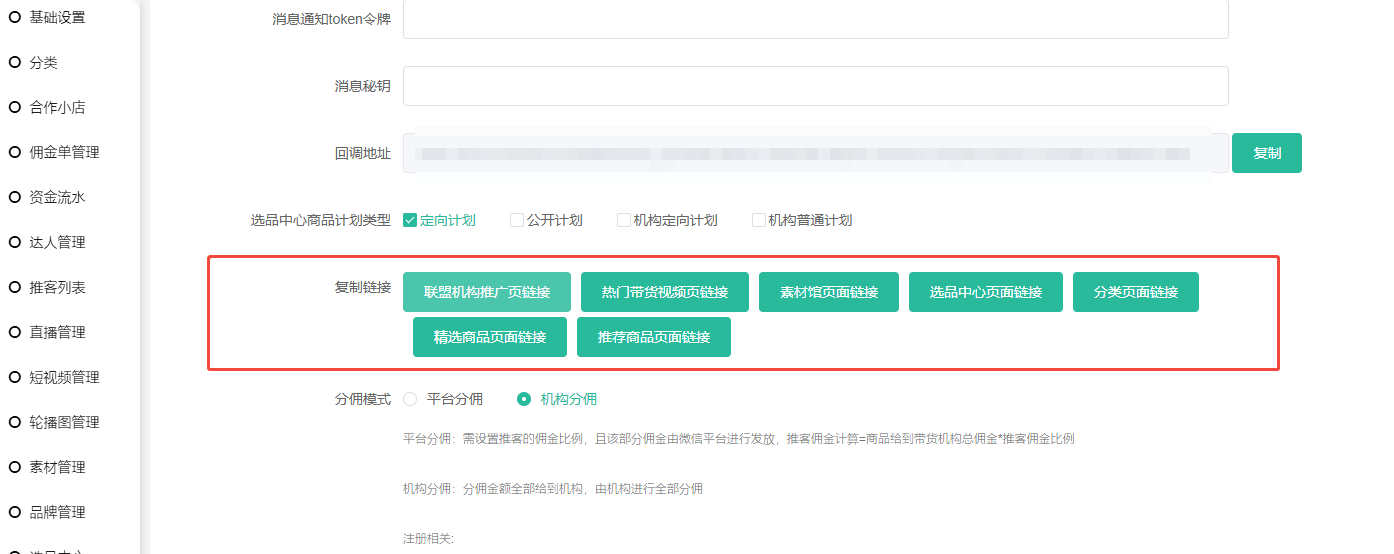Copy the 素材馆页面链接
The image size is (1394, 554).
click(x=829, y=292)
